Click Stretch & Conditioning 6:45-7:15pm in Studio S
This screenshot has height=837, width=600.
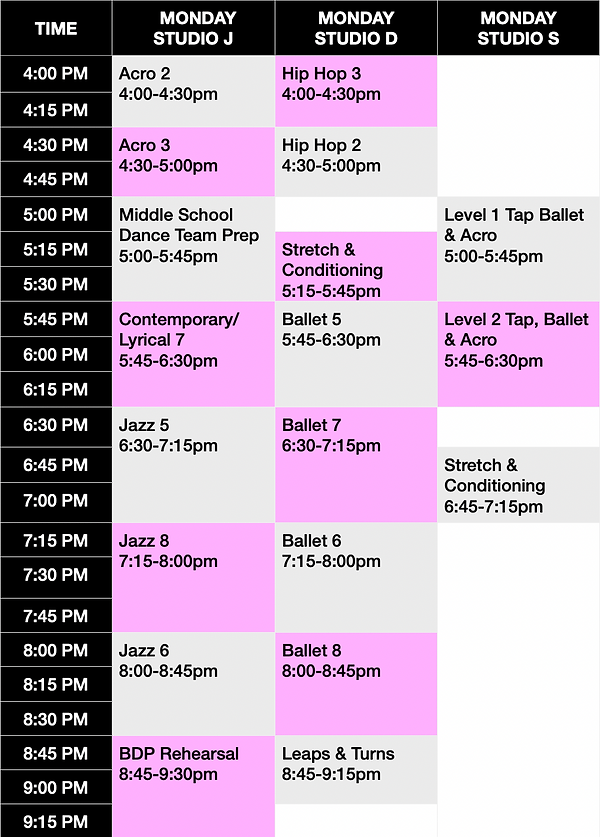pyautogui.click(x=518, y=485)
